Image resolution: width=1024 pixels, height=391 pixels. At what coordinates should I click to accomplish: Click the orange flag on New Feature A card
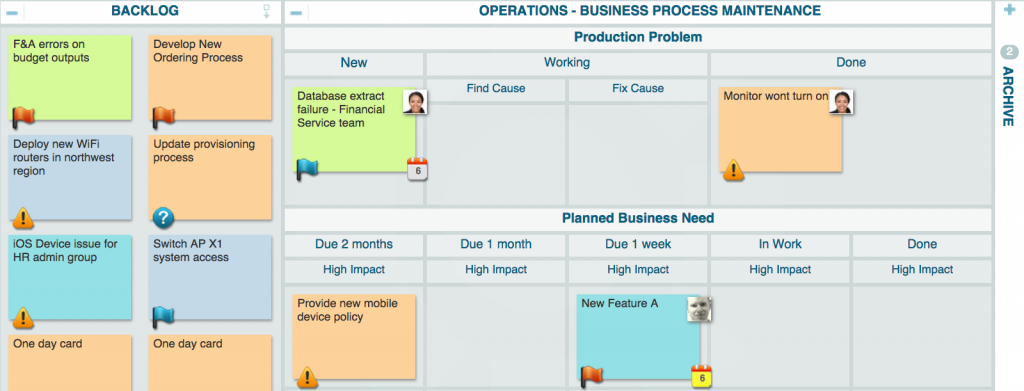tap(592, 375)
